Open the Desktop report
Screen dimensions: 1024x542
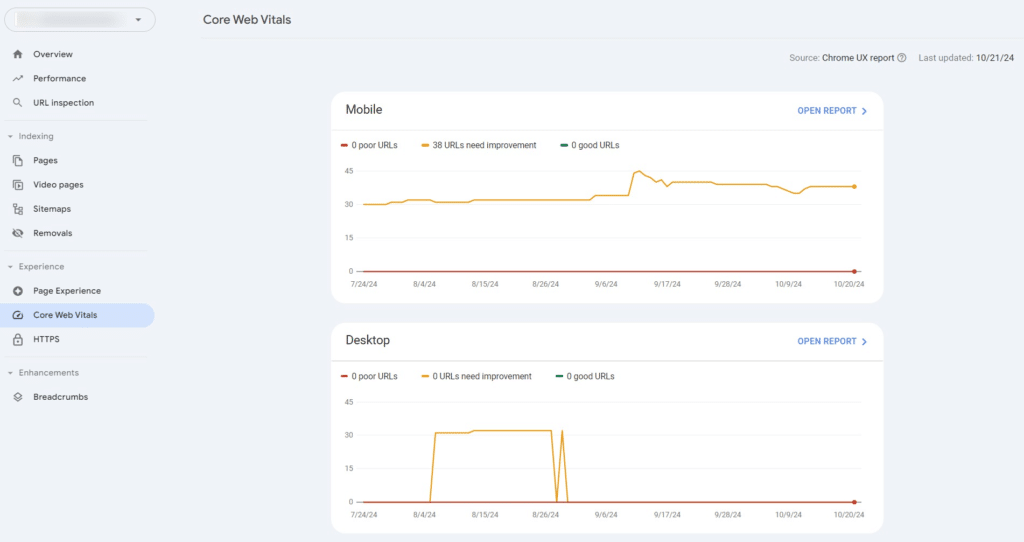pos(832,342)
